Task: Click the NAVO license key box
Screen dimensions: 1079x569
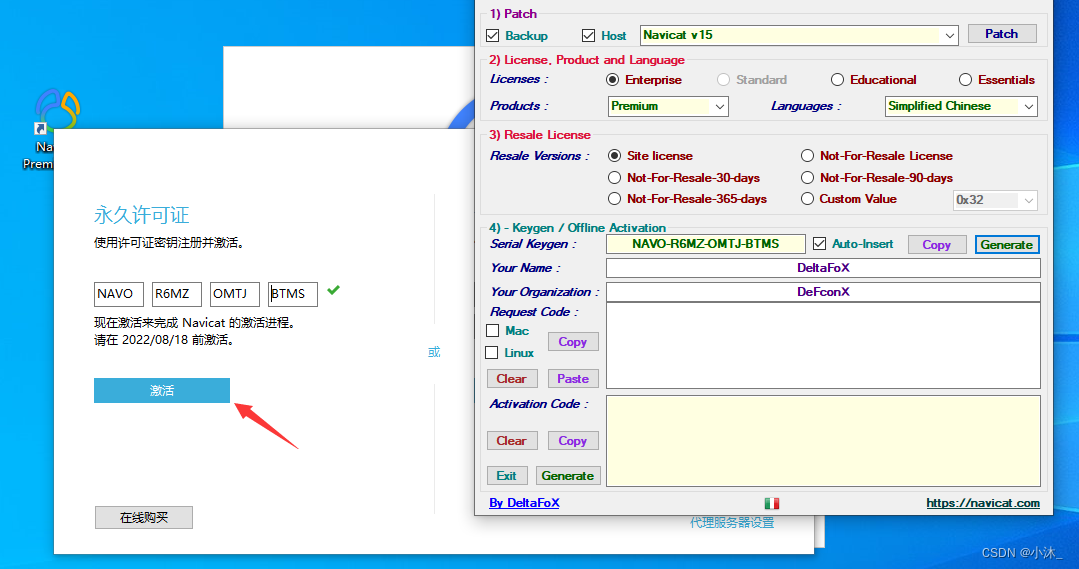Action: (x=119, y=294)
